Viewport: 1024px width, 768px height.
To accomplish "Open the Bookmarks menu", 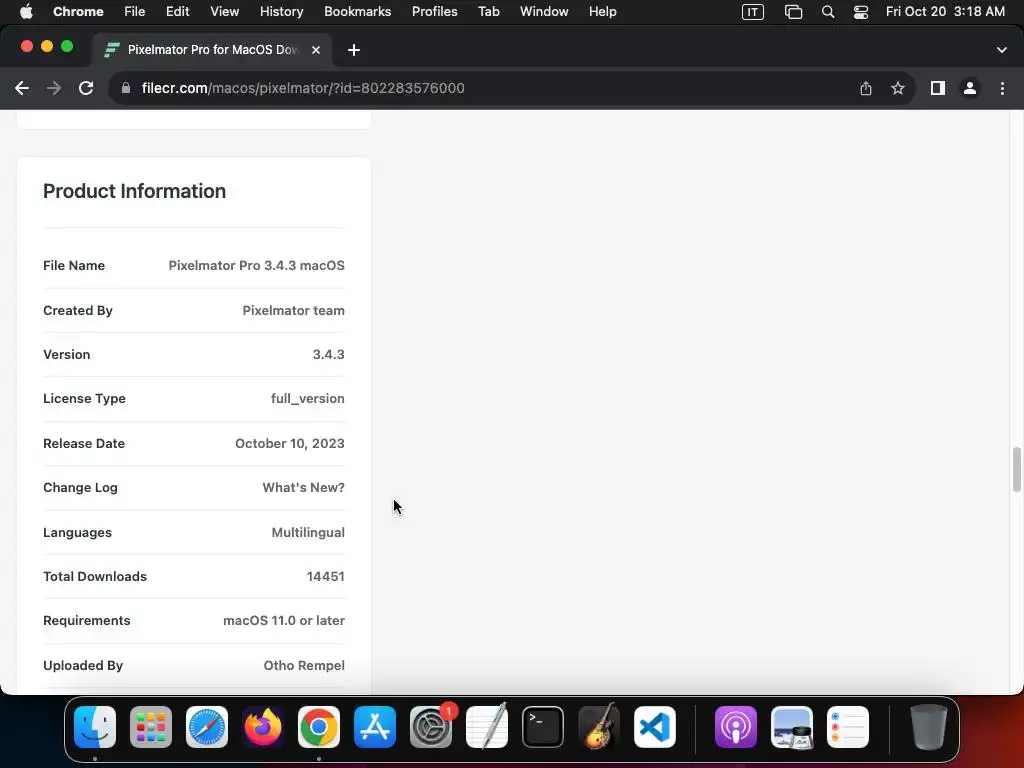I will [x=357, y=12].
